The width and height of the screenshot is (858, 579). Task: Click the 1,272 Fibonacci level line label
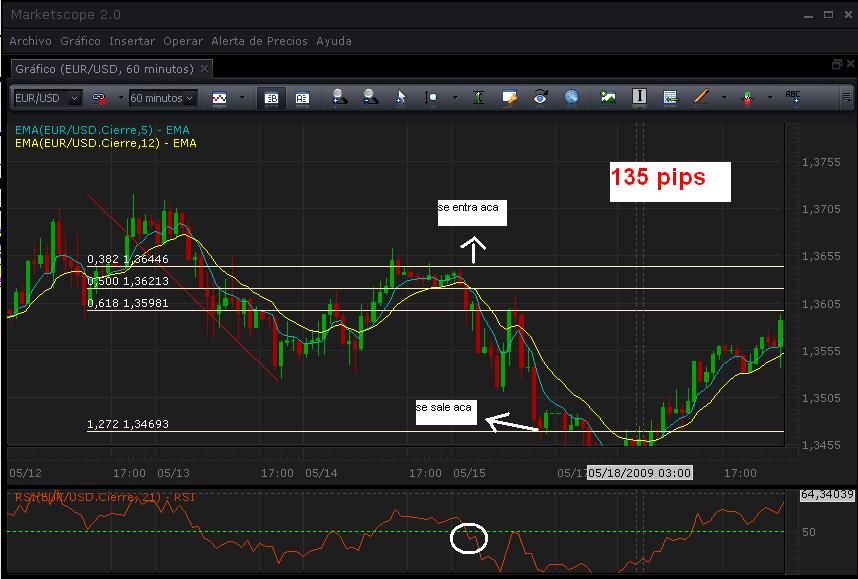click(x=128, y=424)
